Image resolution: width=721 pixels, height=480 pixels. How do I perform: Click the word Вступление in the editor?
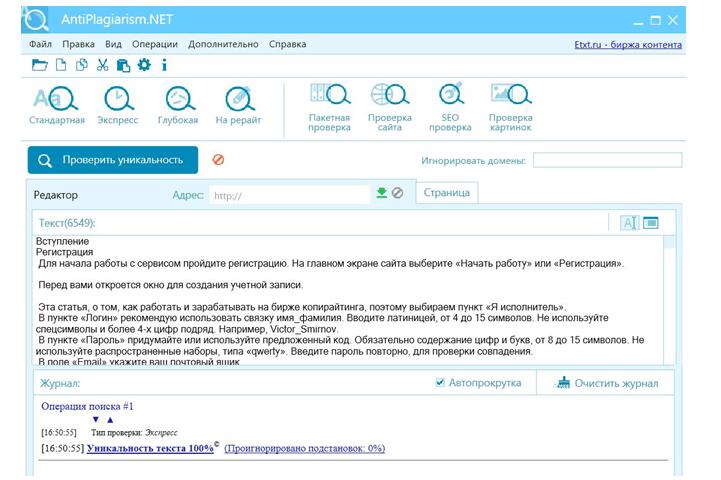click(63, 241)
